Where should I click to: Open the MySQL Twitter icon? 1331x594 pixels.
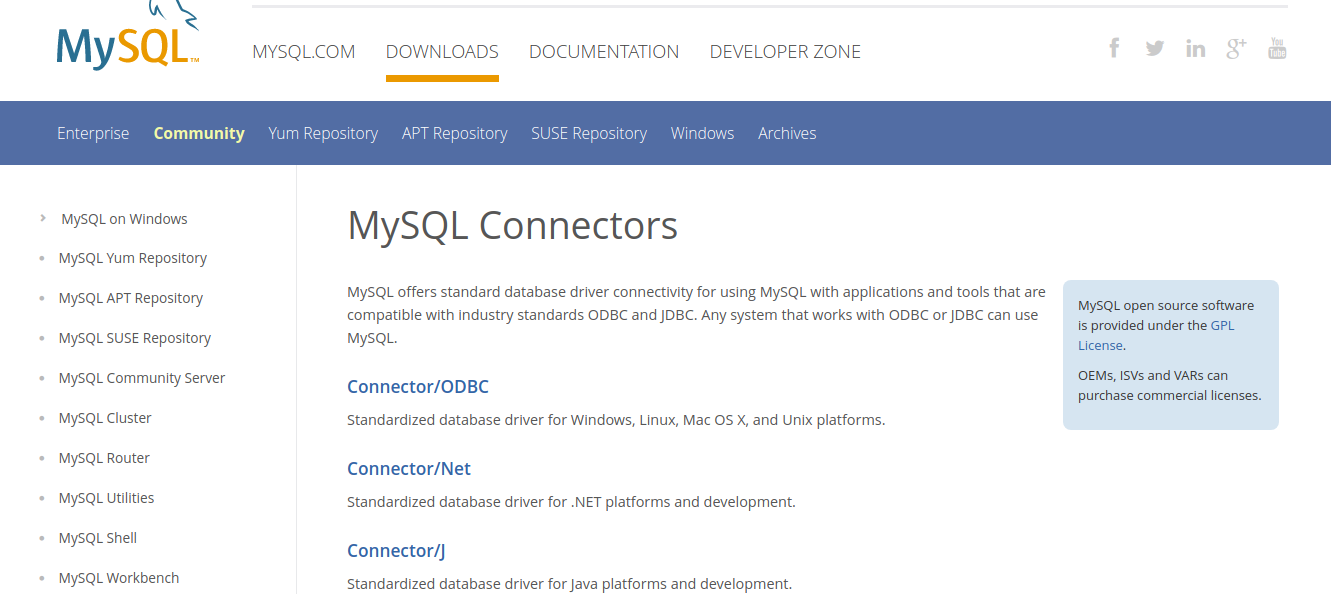point(1155,48)
